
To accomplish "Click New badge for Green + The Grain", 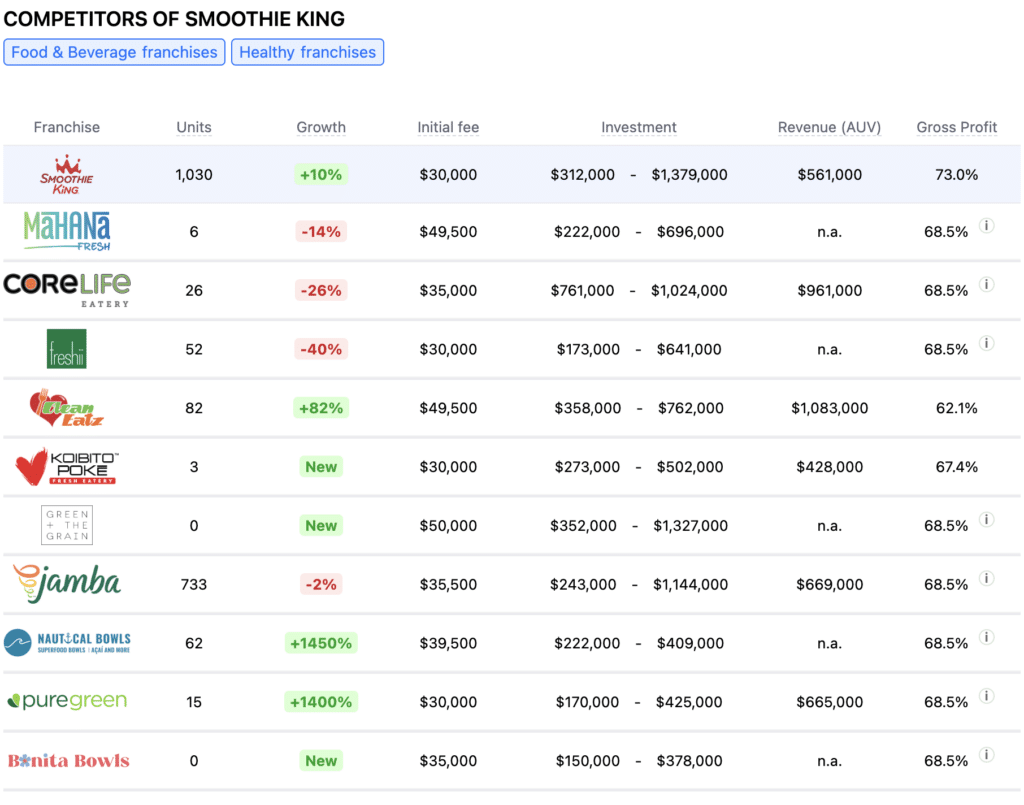I will click(x=321, y=526).
